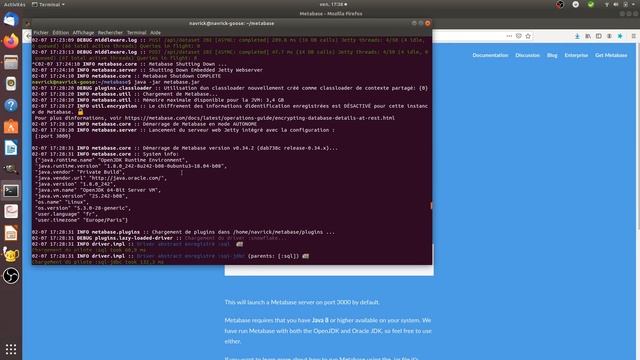Click the green checkmark tray icon
Image resolution: width=640 pixels, height=360 pixels.
point(591,4)
